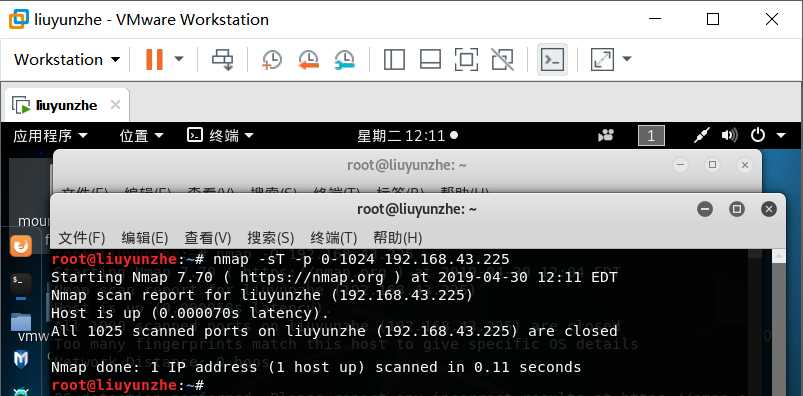Close the front terminal window
Image resolution: width=803 pixels, height=396 pixels.
(769, 209)
